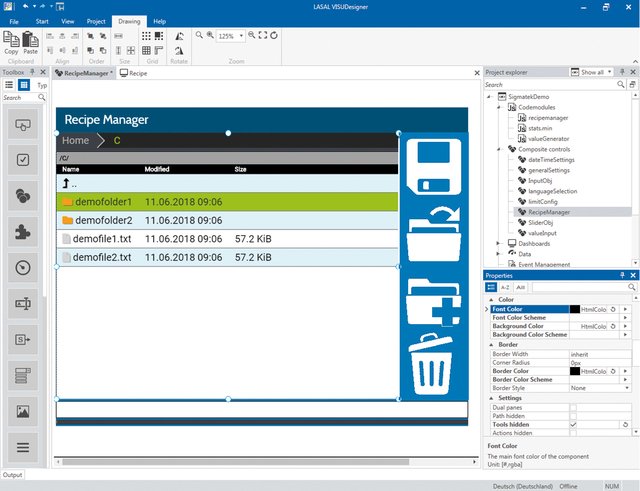The image size is (640, 491).
Task: Click the Rotate flip icon in ribbon
Action: 179,36
